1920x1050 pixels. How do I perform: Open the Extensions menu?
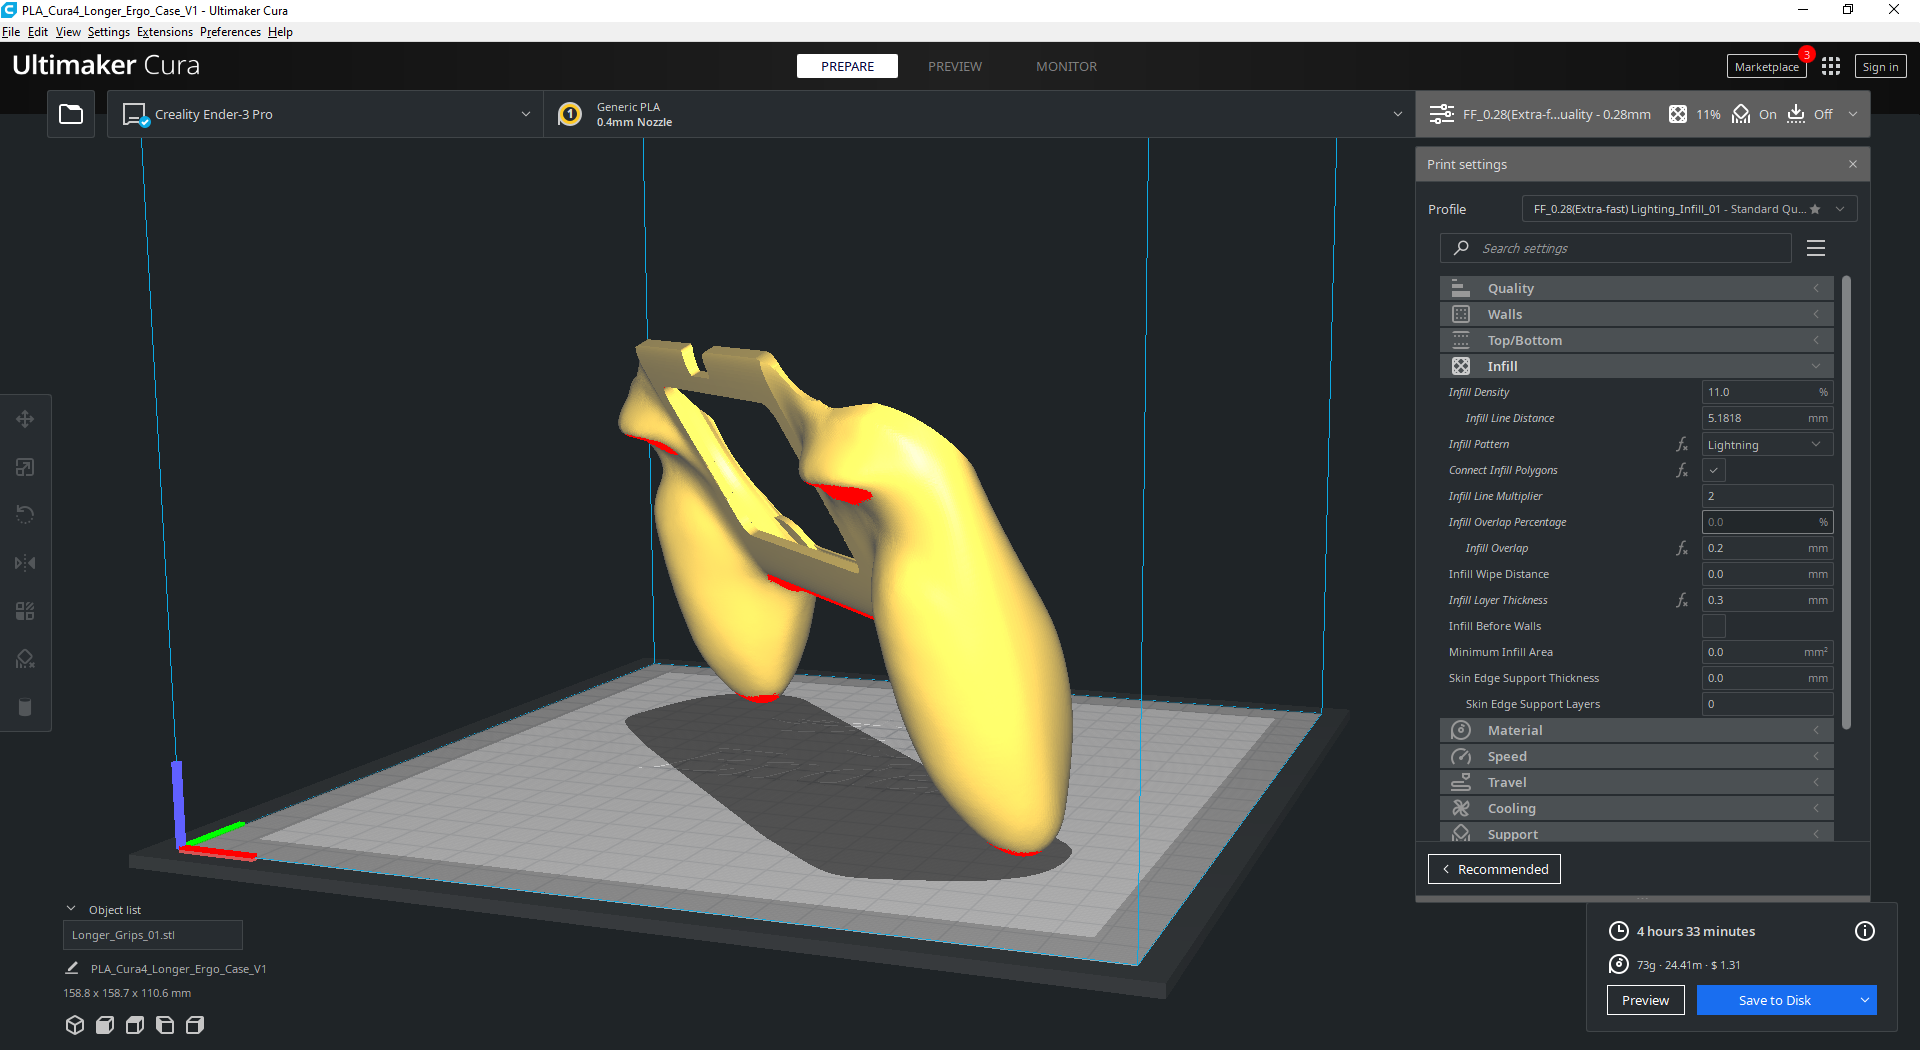click(165, 32)
